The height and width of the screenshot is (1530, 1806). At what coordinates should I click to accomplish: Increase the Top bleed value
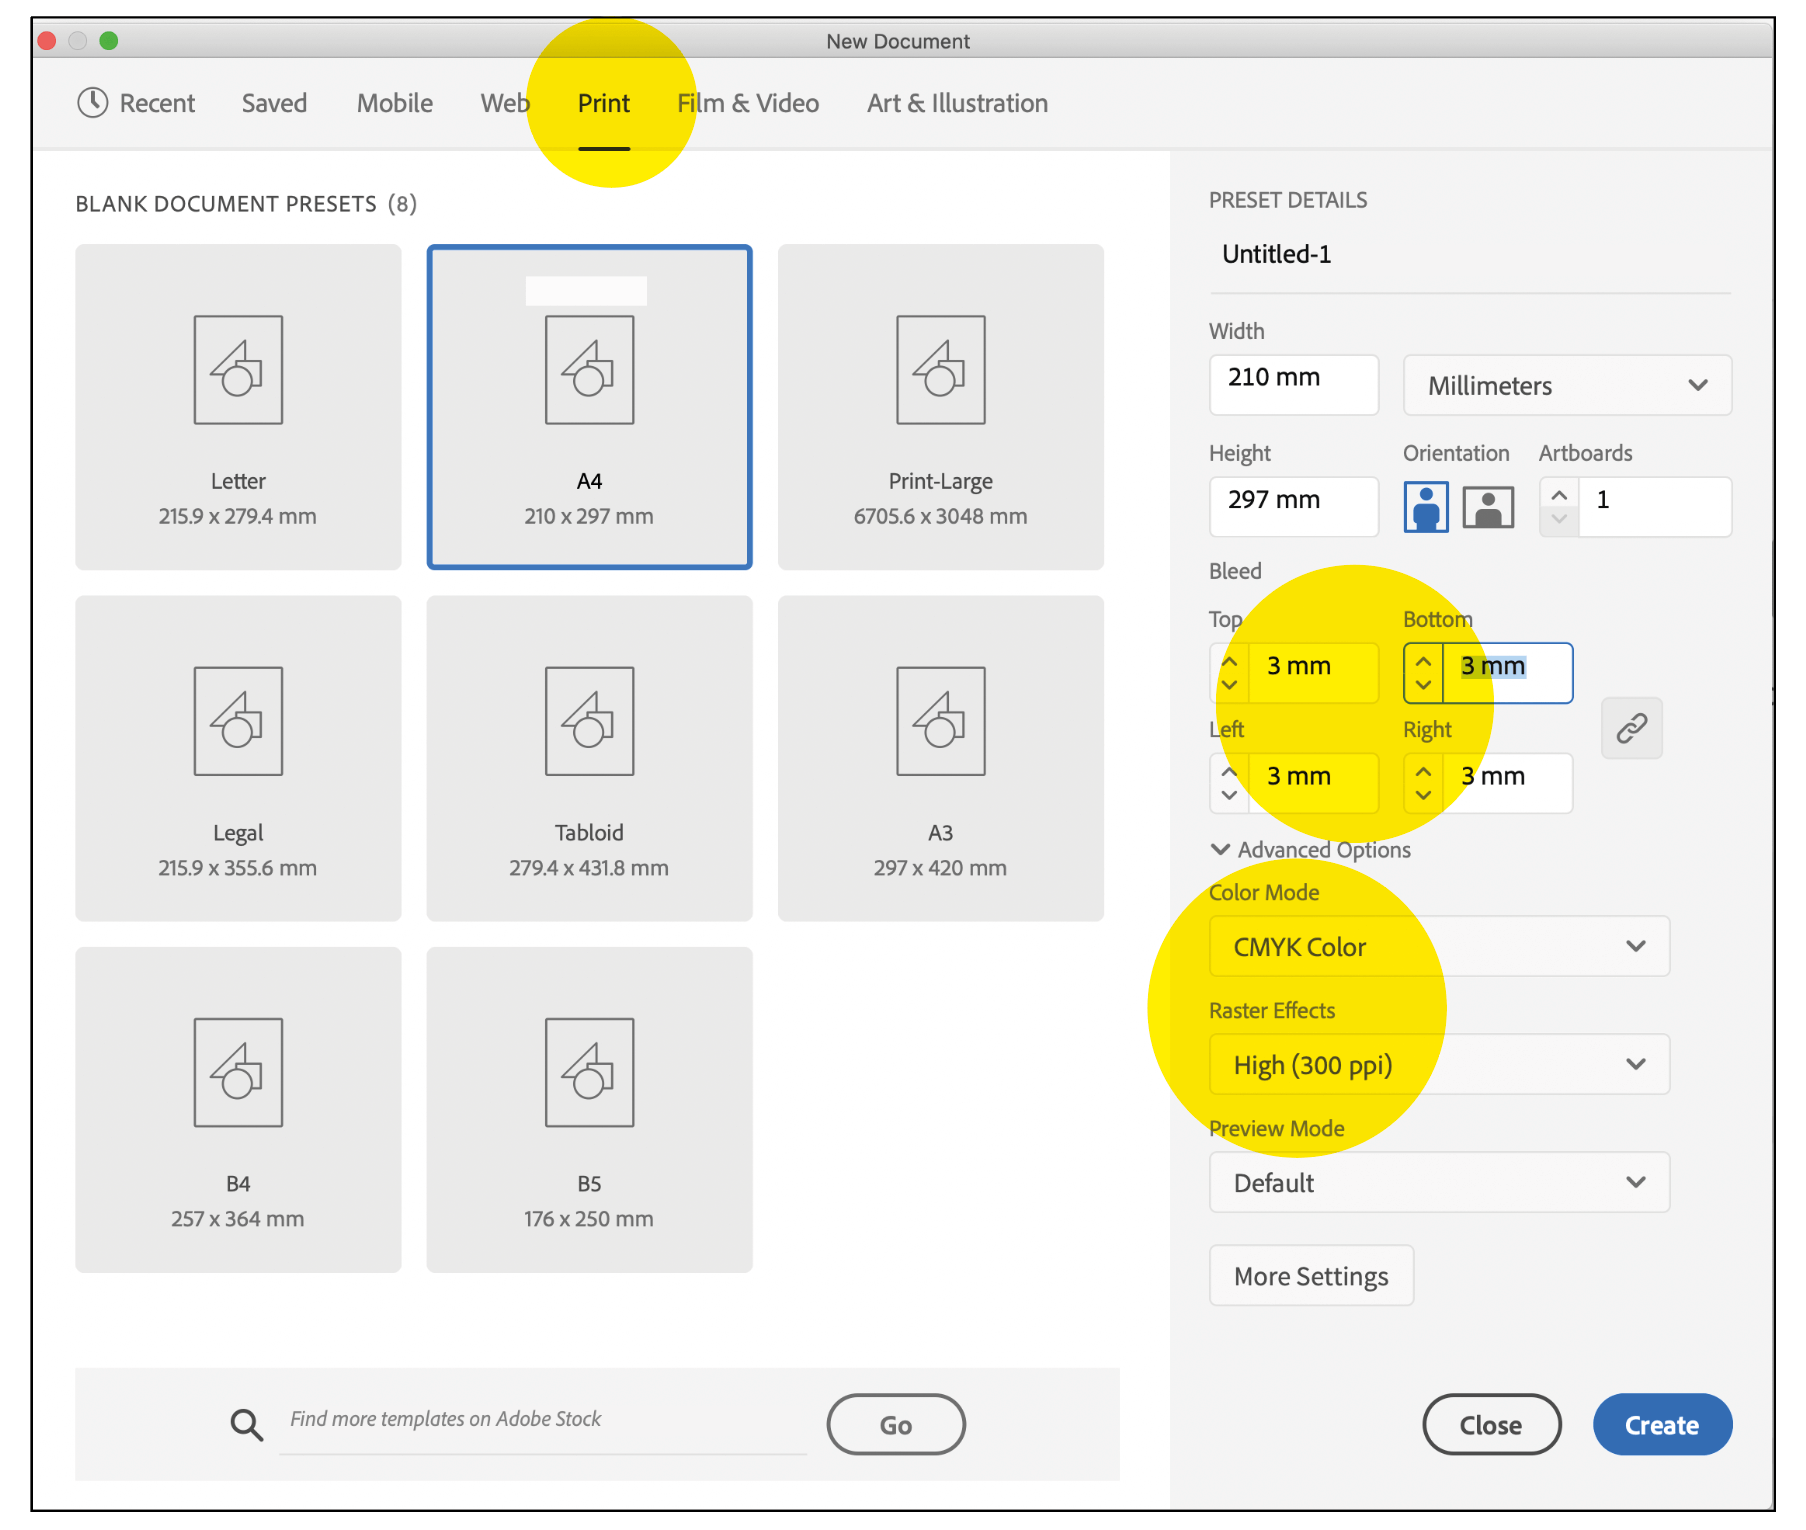pyautogui.click(x=1229, y=662)
